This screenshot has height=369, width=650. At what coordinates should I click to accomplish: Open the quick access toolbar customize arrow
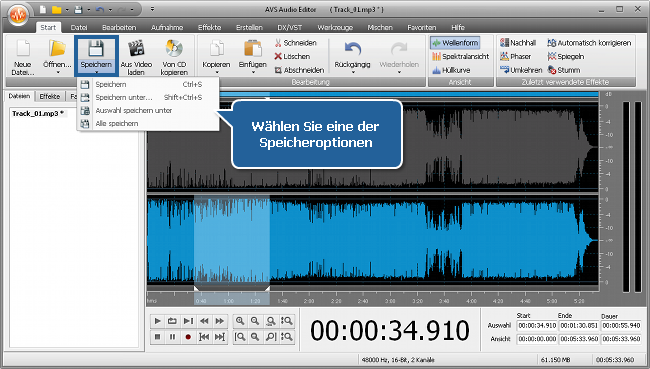(x=152, y=9)
